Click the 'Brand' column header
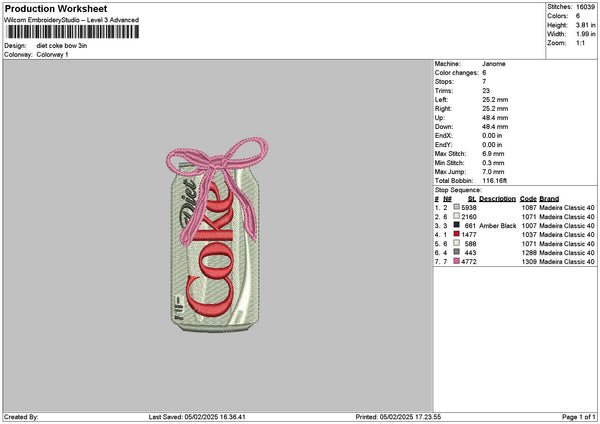 tap(549, 199)
